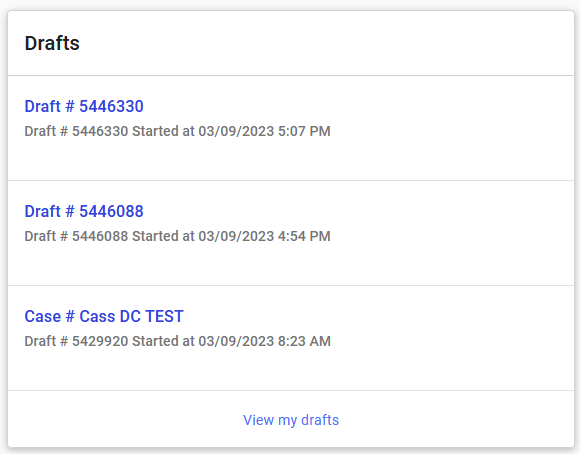The image size is (580, 454).
Task: Click the 5:07 PM timestamp
Action: (x=304, y=131)
